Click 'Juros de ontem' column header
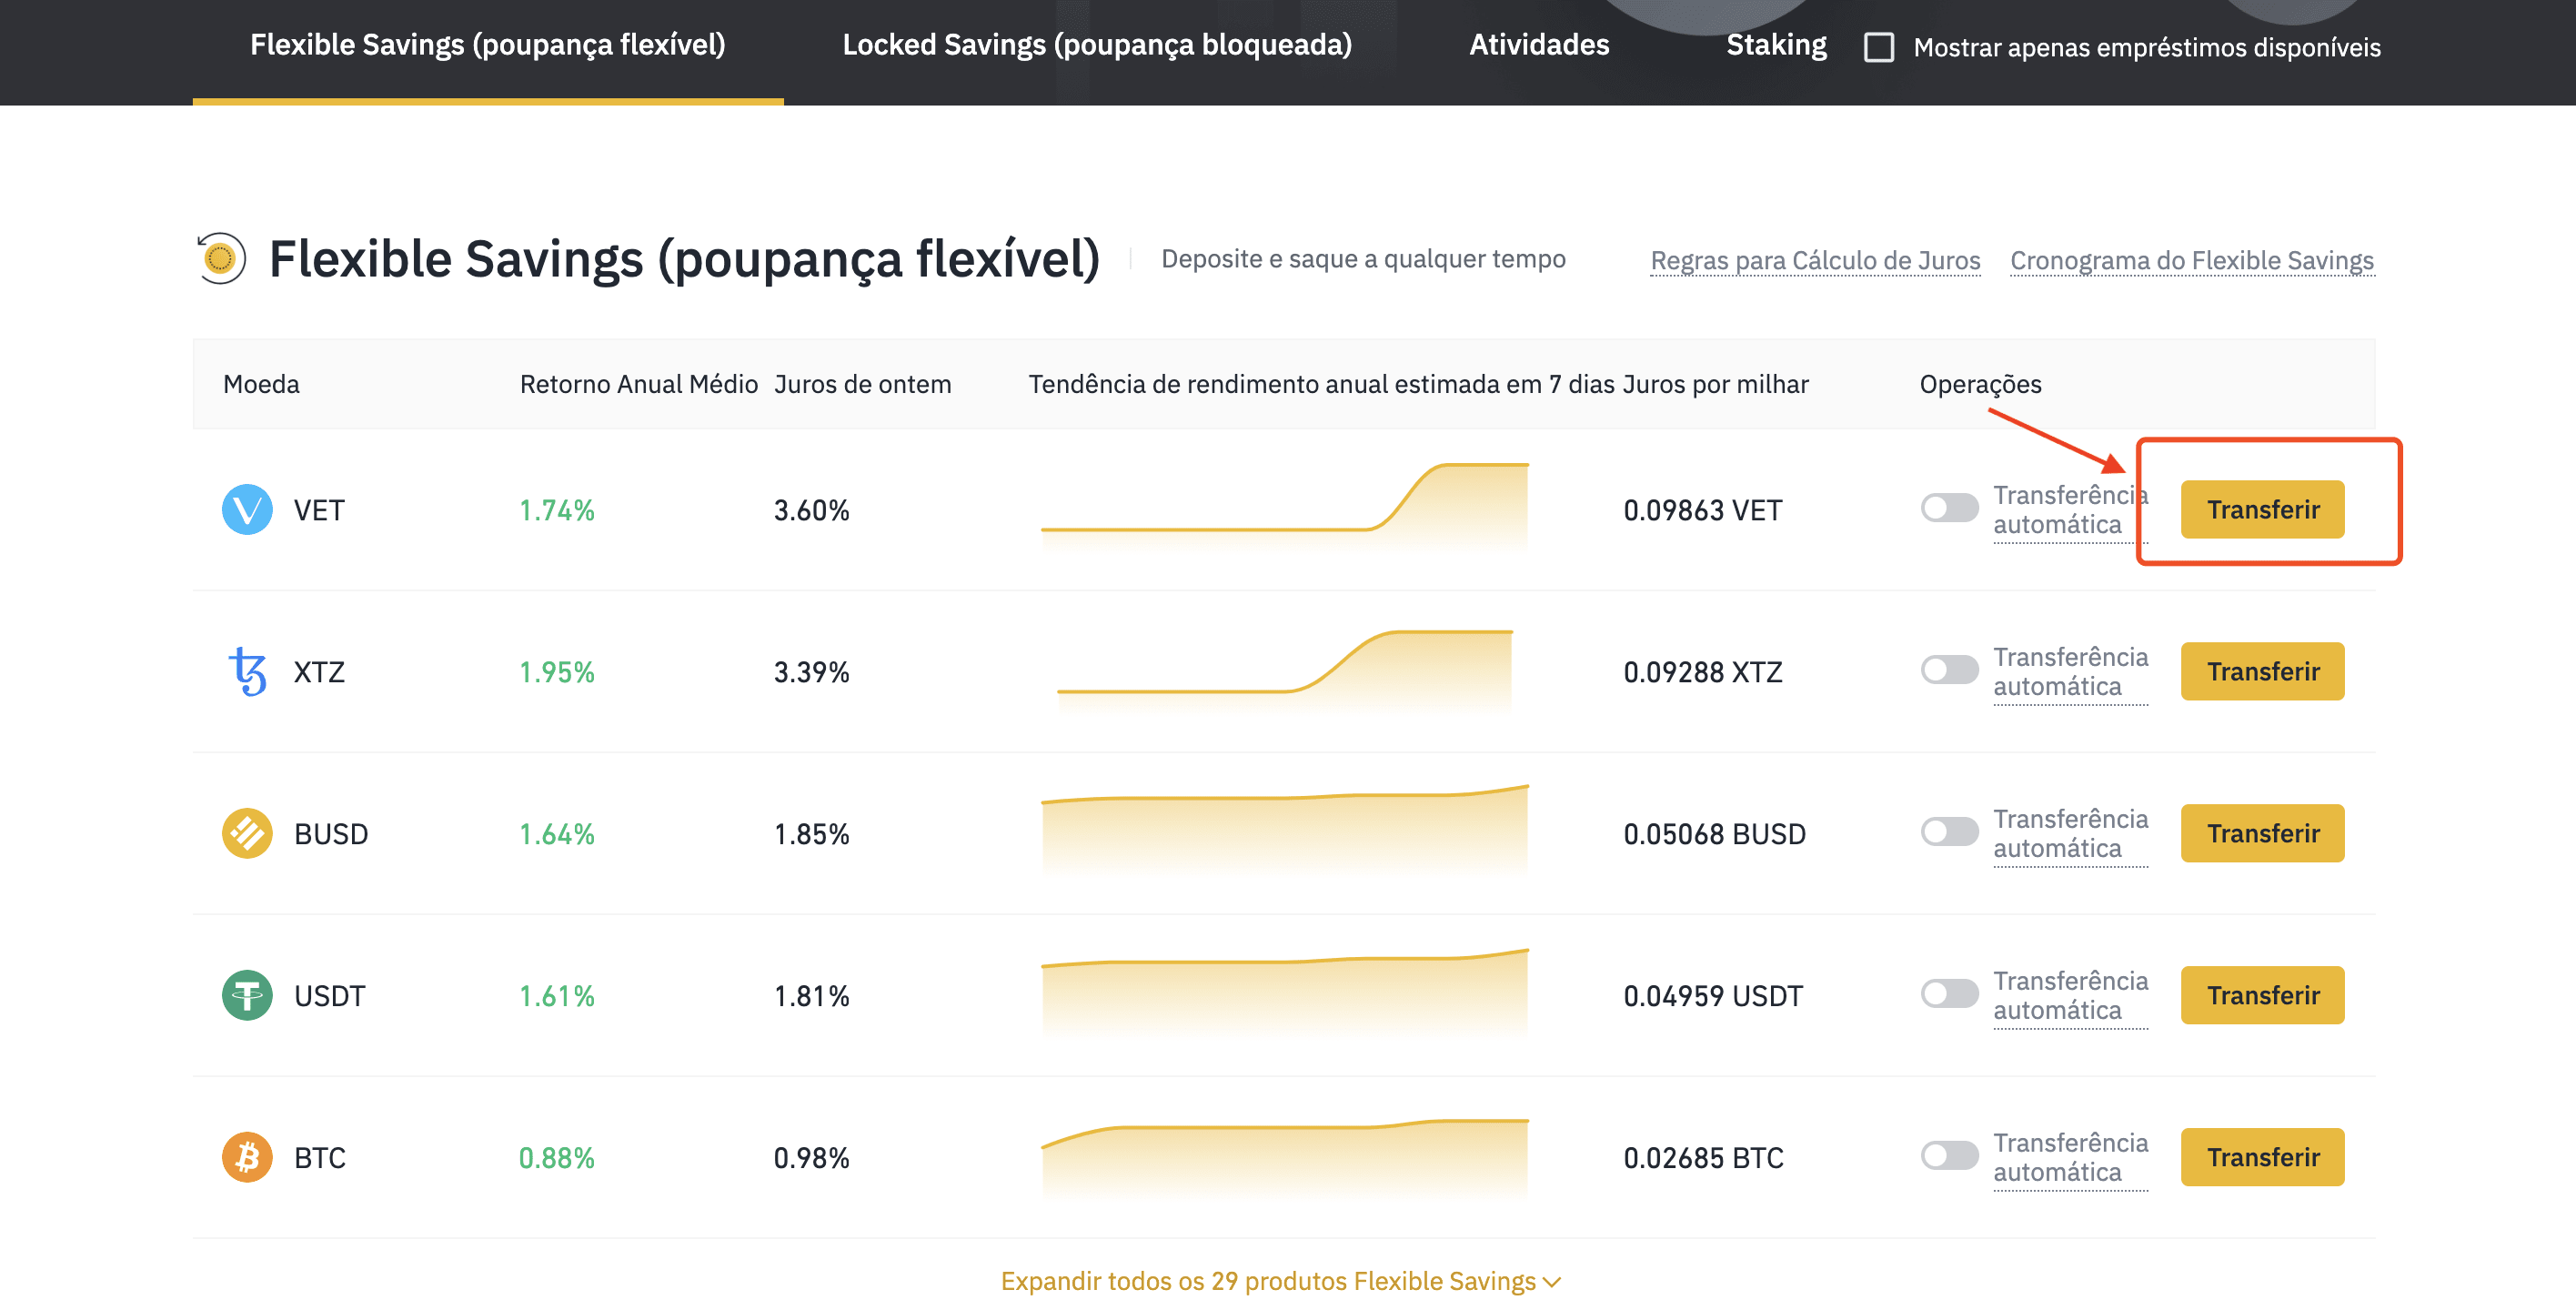2576x1310 pixels. [863, 385]
